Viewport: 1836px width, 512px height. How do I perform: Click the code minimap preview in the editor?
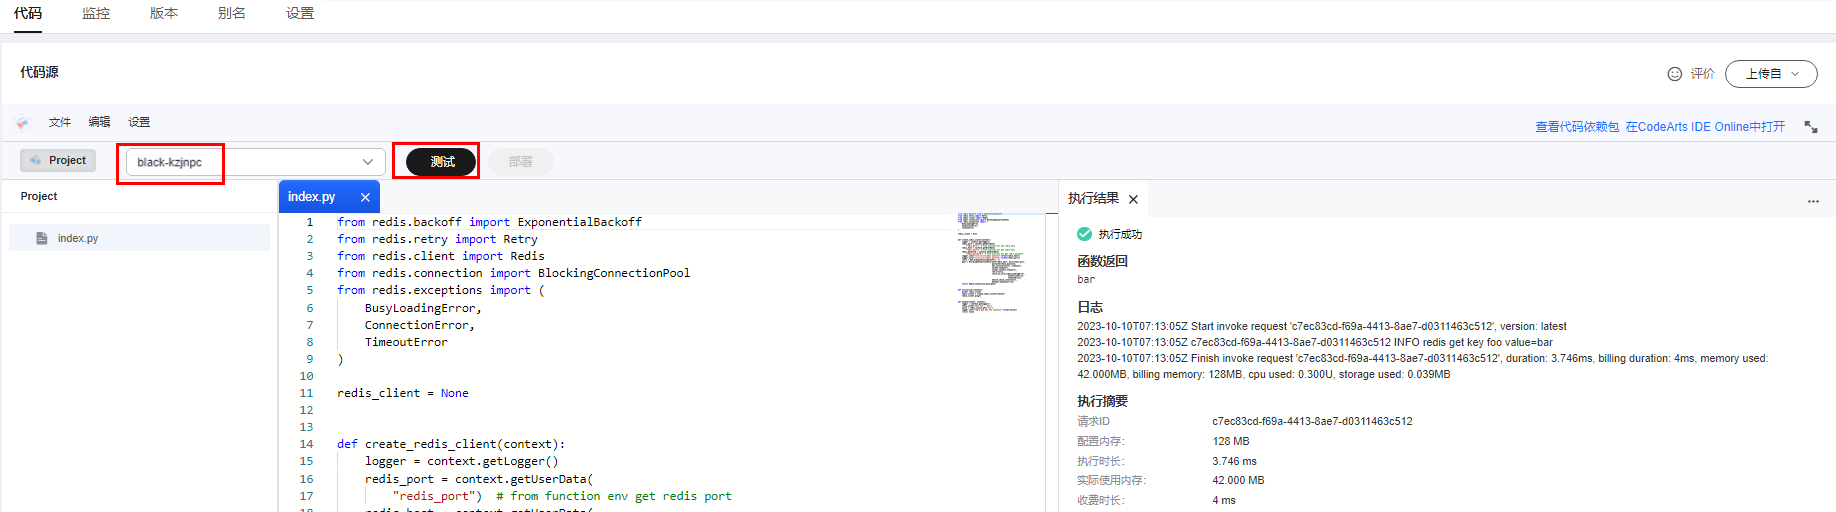988,262
